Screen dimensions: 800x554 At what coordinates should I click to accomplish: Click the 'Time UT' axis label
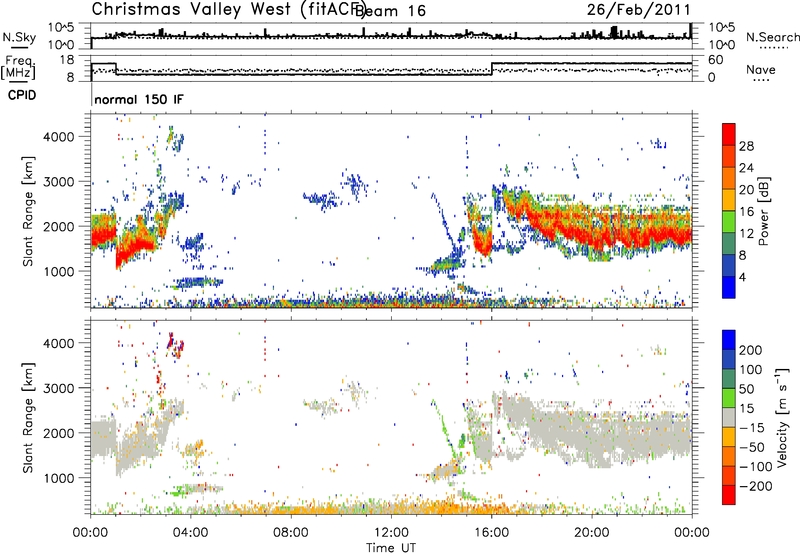point(391,548)
